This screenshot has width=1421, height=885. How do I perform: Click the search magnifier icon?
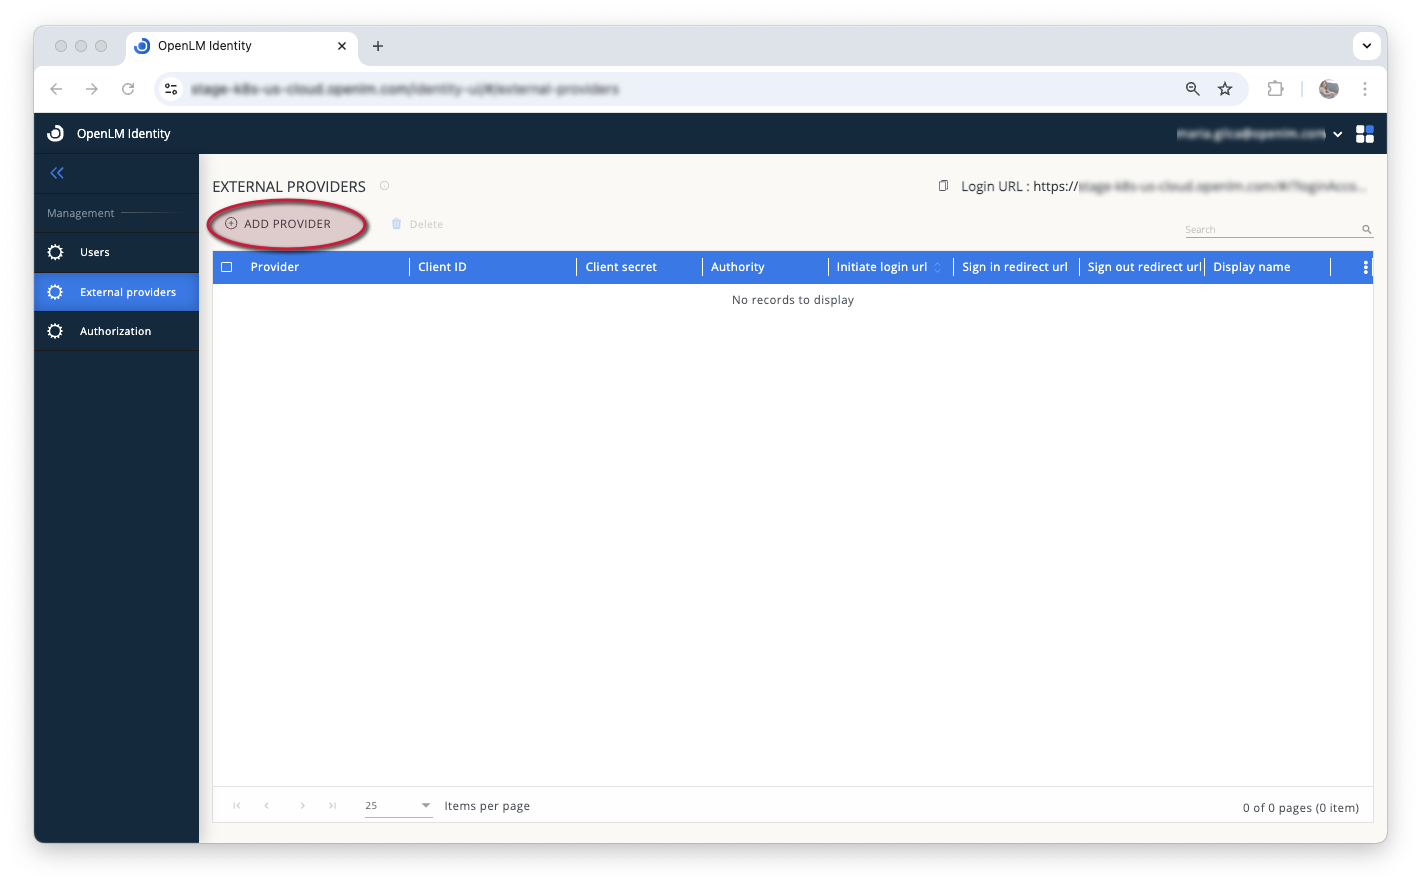[x=1366, y=229]
